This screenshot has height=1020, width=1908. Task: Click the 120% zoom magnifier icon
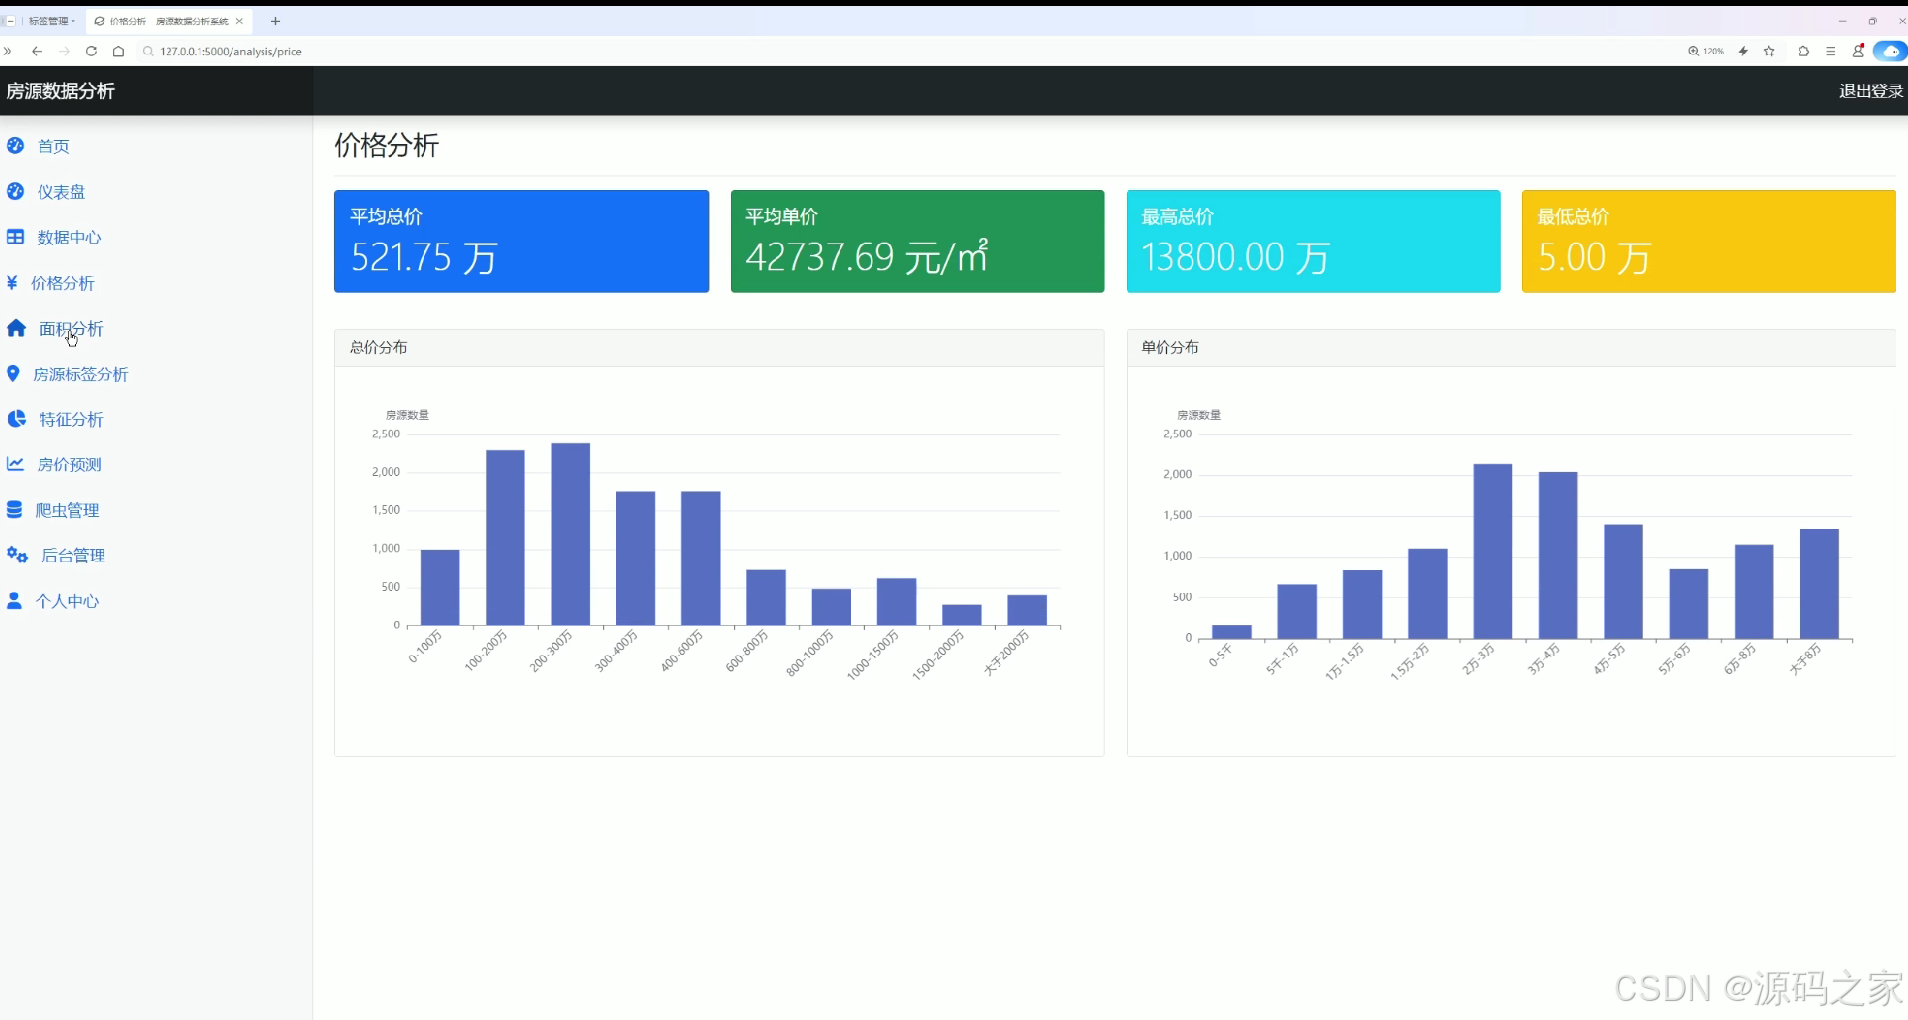click(1693, 51)
